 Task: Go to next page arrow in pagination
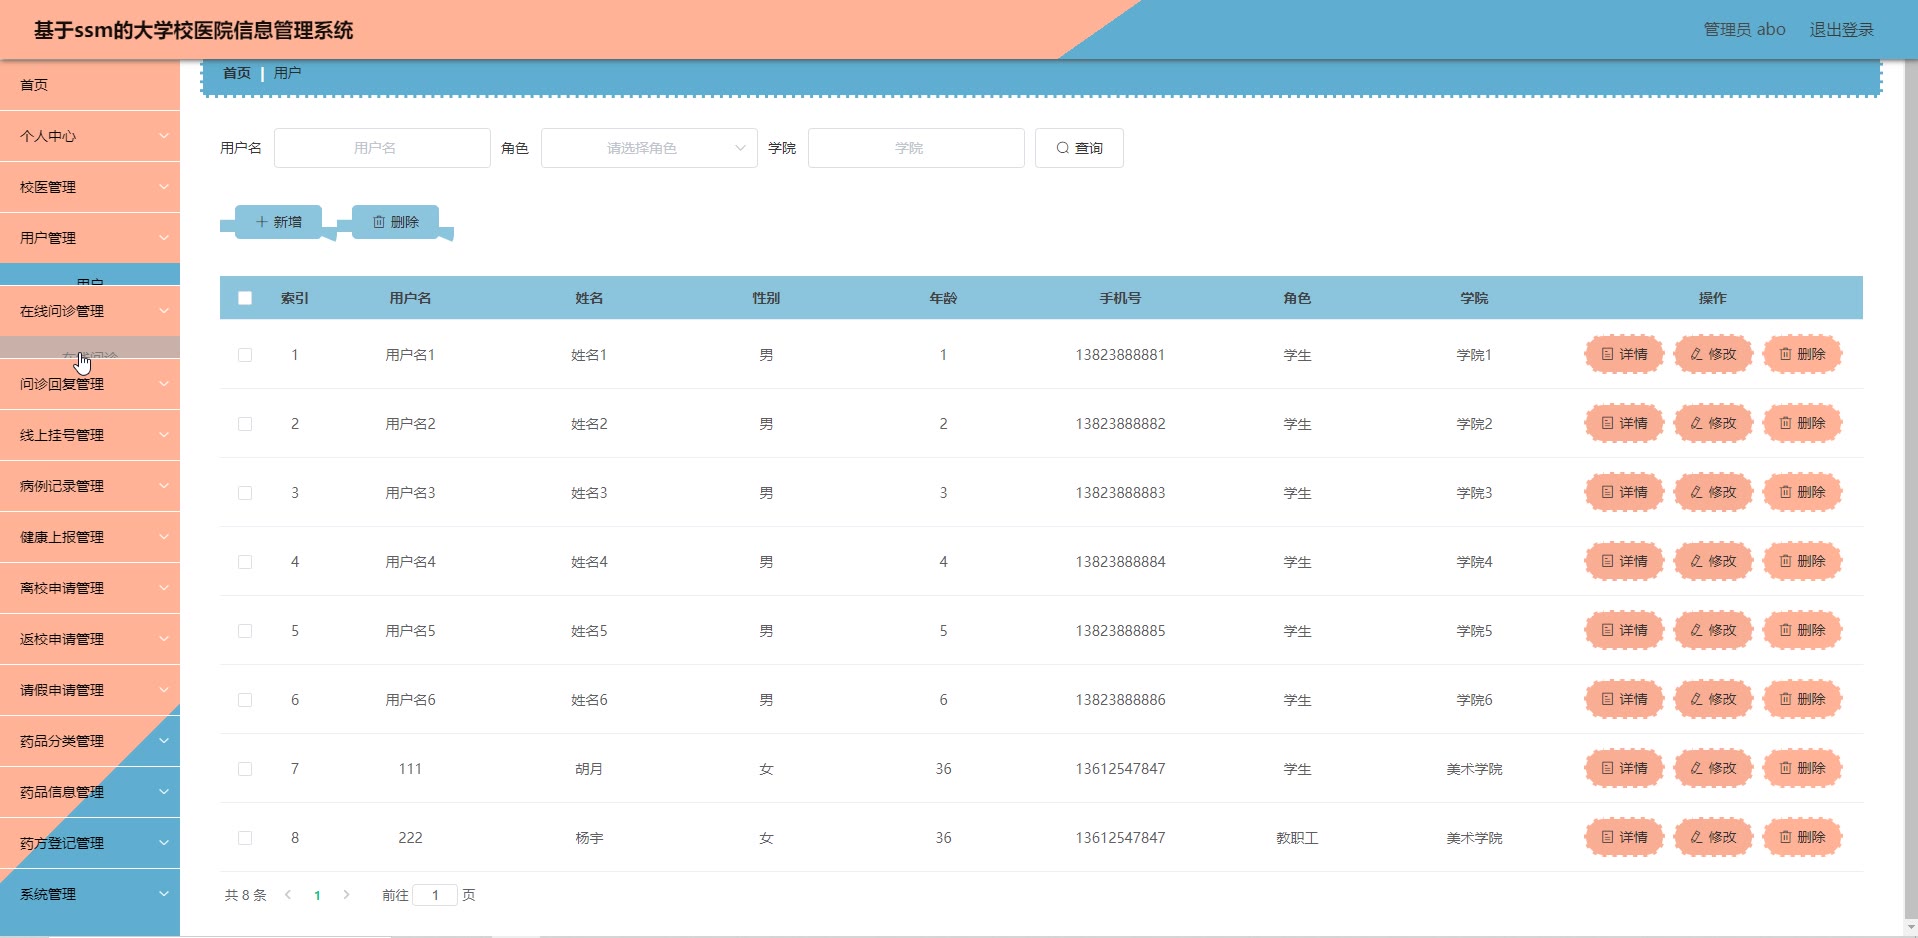[x=346, y=895]
